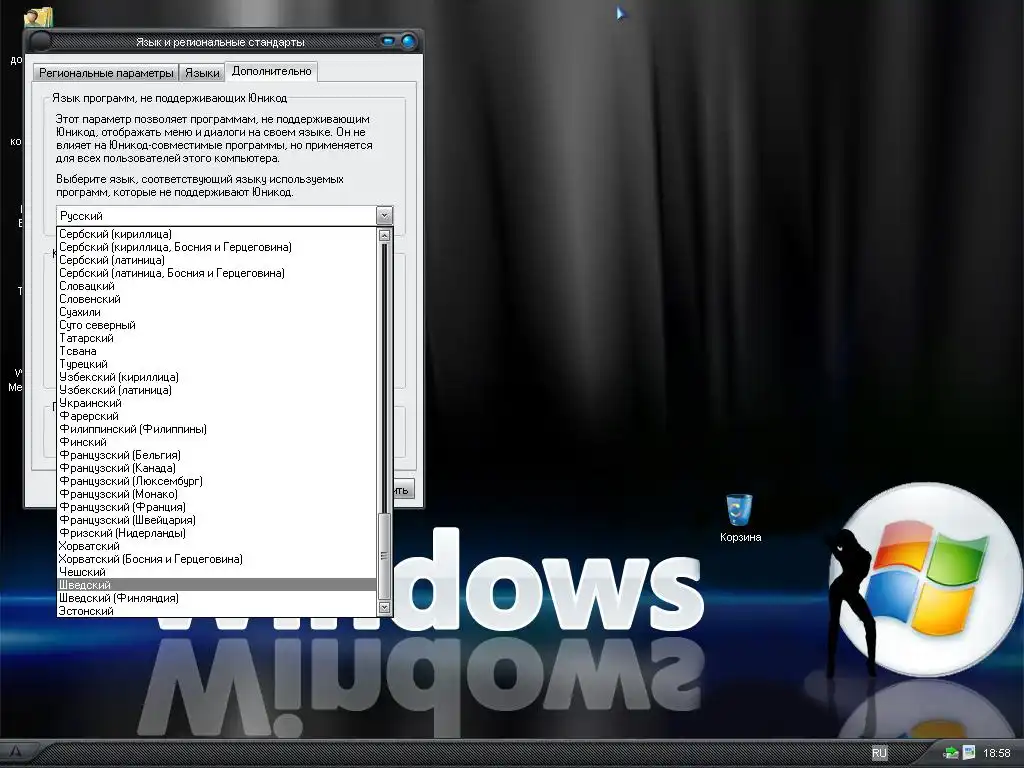Click the clock showing 18:58
Screen dimensions: 1024x768
tap(997, 753)
